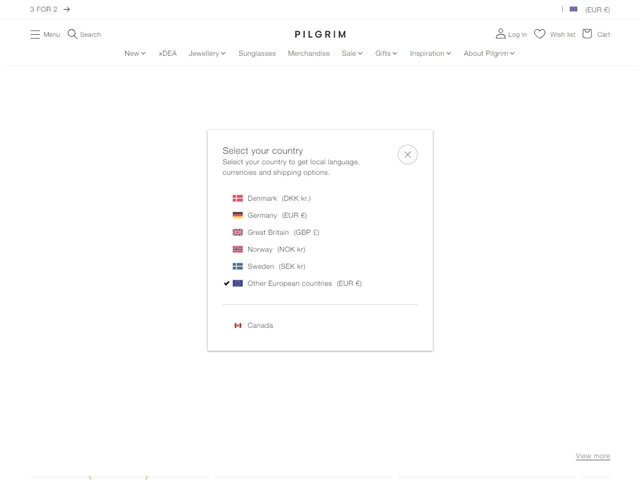Image resolution: width=640 pixels, height=480 pixels.
Task: Open the Merchandise menu item
Action: (x=309, y=53)
